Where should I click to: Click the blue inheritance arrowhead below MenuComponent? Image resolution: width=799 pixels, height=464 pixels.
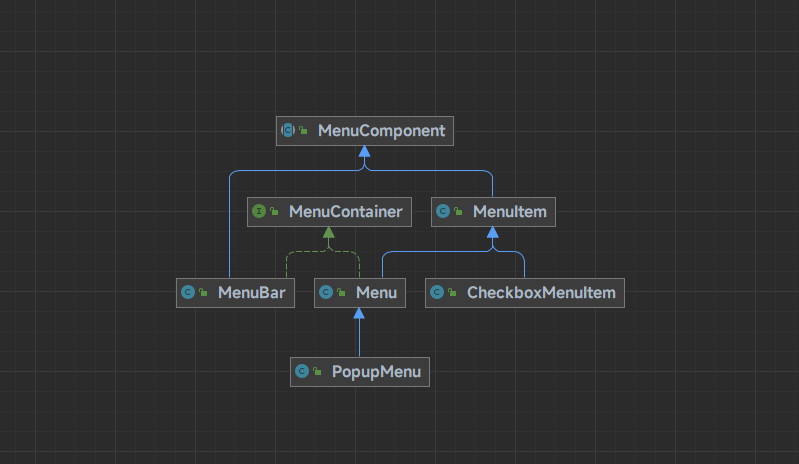coord(365,152)
